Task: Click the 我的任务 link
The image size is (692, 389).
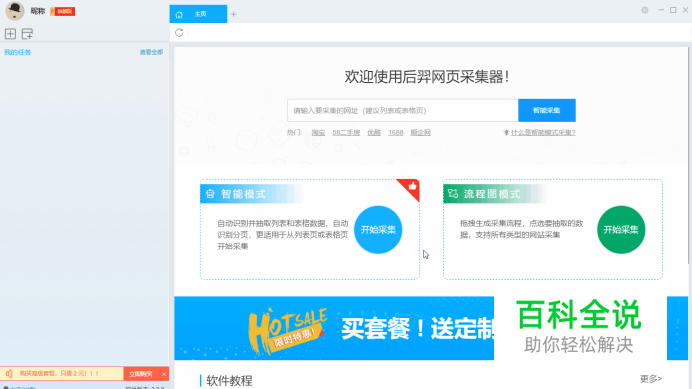Action: coord(18,52)
